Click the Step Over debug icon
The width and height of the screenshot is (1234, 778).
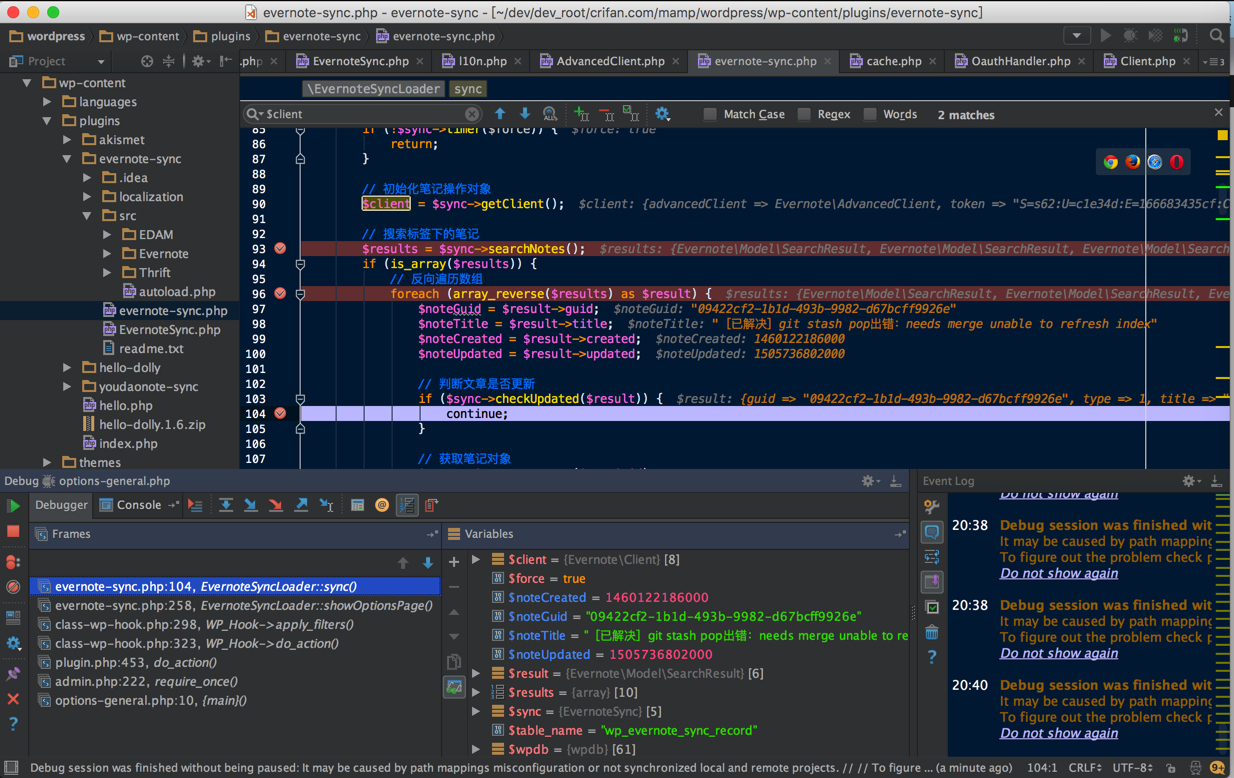226,506
